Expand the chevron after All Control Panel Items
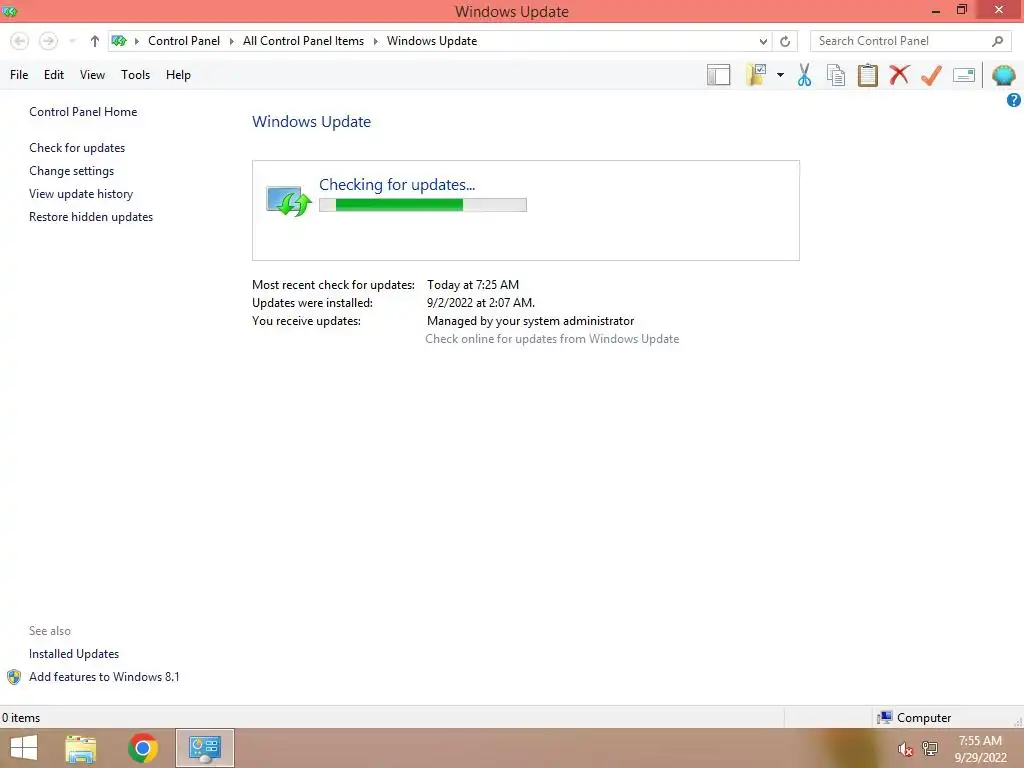This screenshot has height=768, width=1024. coord(376,41)
